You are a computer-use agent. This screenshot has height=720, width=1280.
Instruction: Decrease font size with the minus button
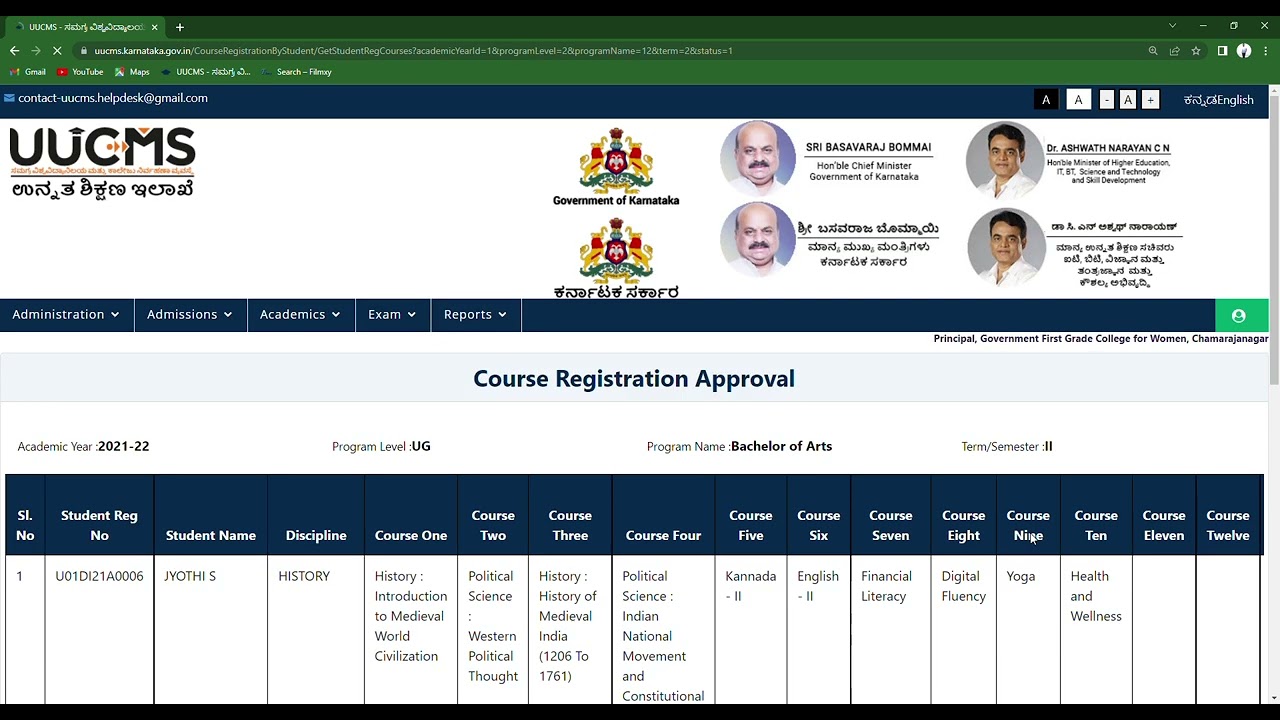coord(1106,100)
